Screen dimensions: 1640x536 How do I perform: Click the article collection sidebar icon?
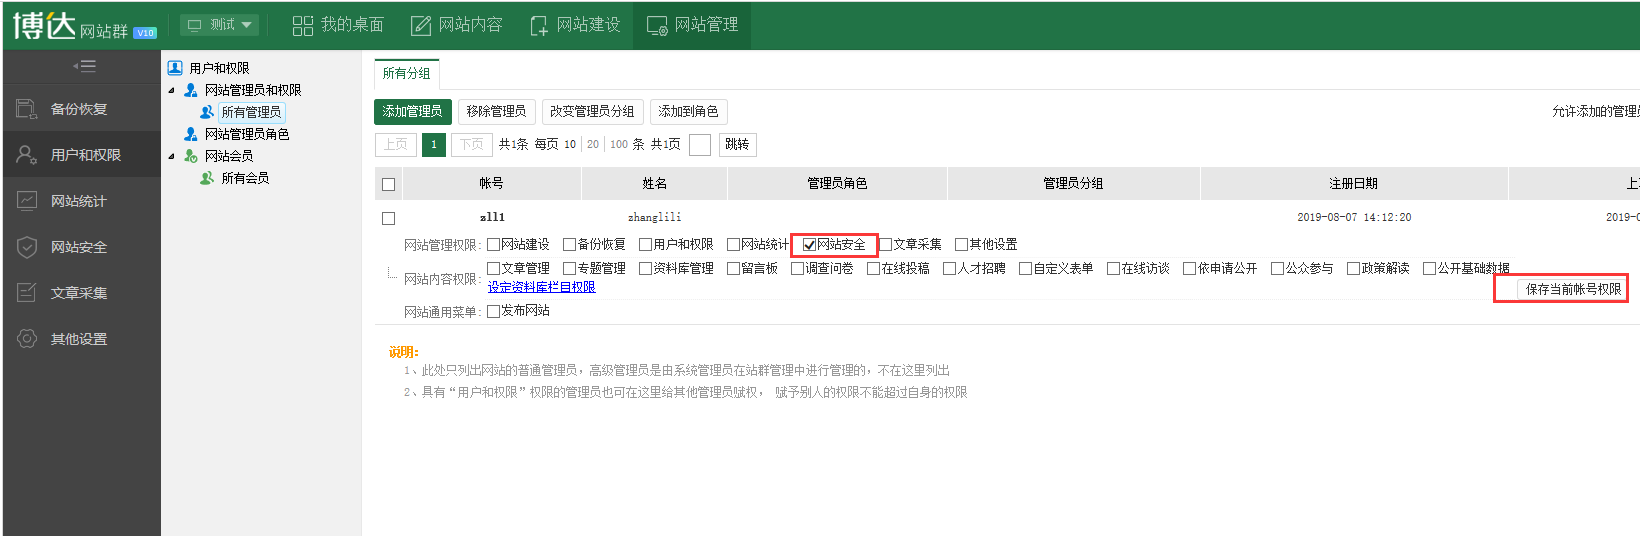27,293
